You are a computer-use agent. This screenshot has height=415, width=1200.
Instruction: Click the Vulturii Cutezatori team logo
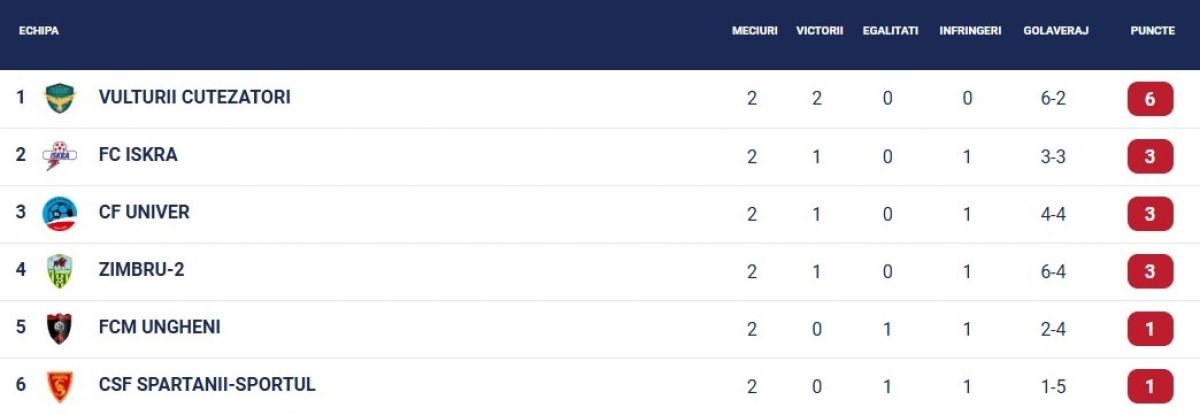coord(60,98)
